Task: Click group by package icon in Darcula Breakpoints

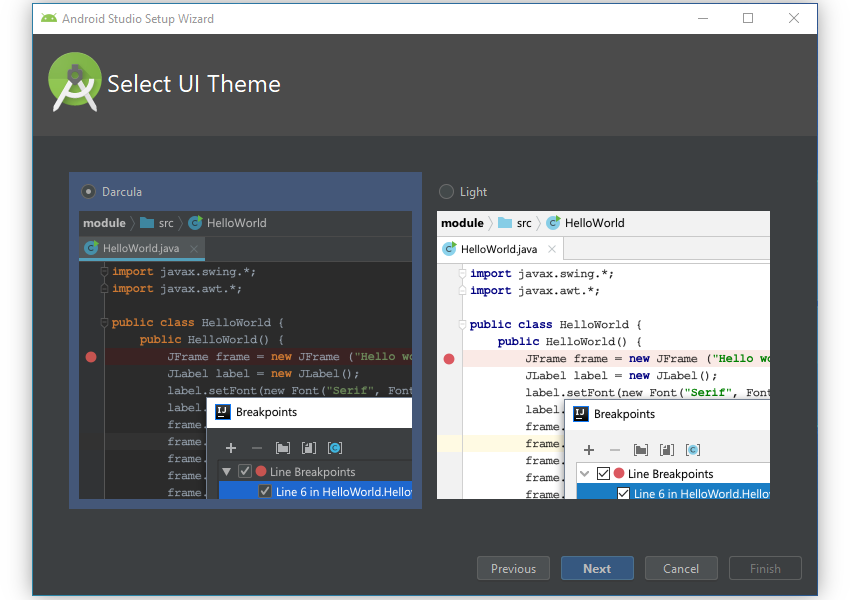Action: [282, 448]
